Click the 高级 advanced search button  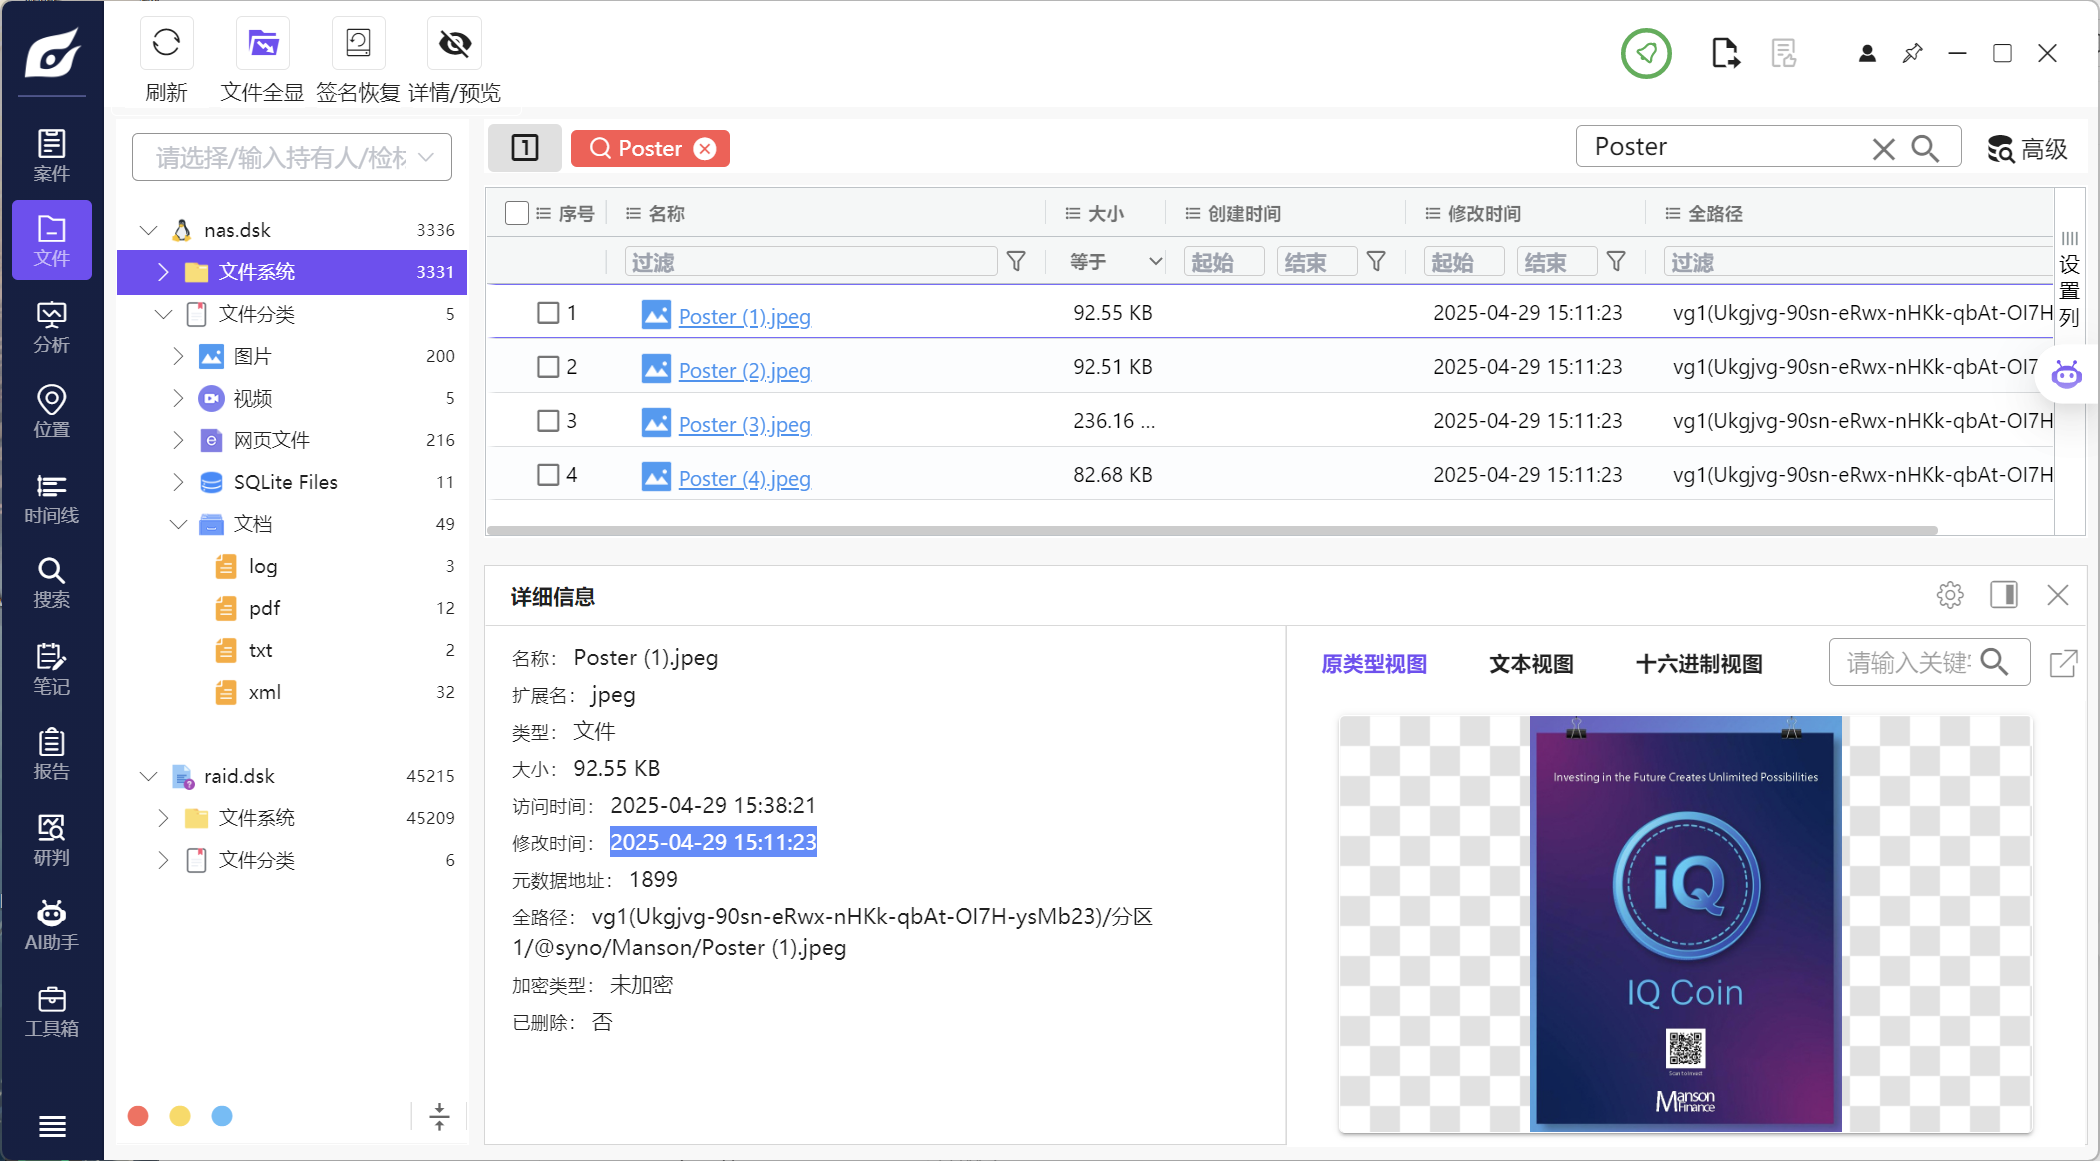pos(2026,149)
